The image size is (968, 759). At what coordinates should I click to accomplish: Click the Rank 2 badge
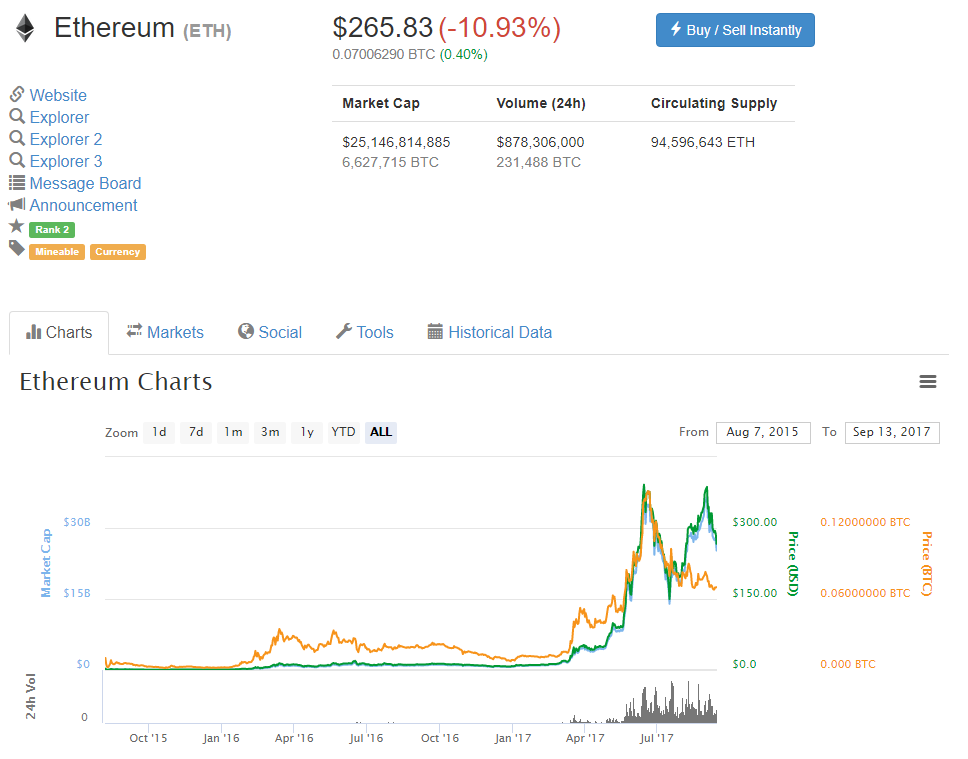click(51, 229)
